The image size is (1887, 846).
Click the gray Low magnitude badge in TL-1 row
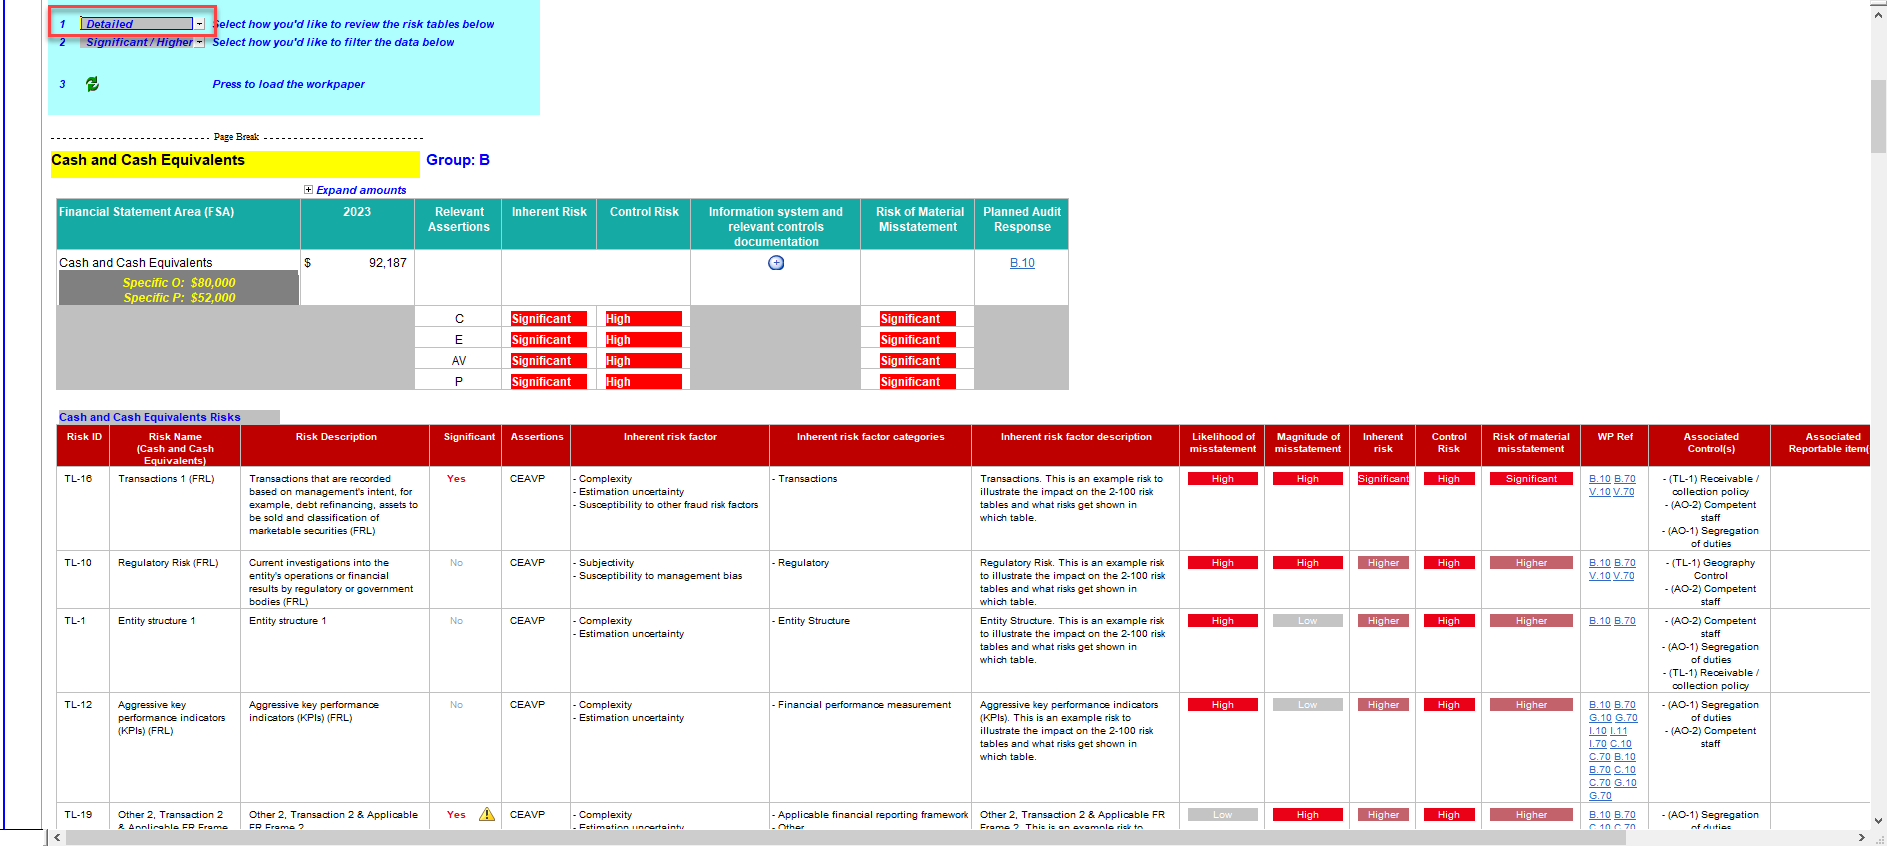[x=1307, y=621]
